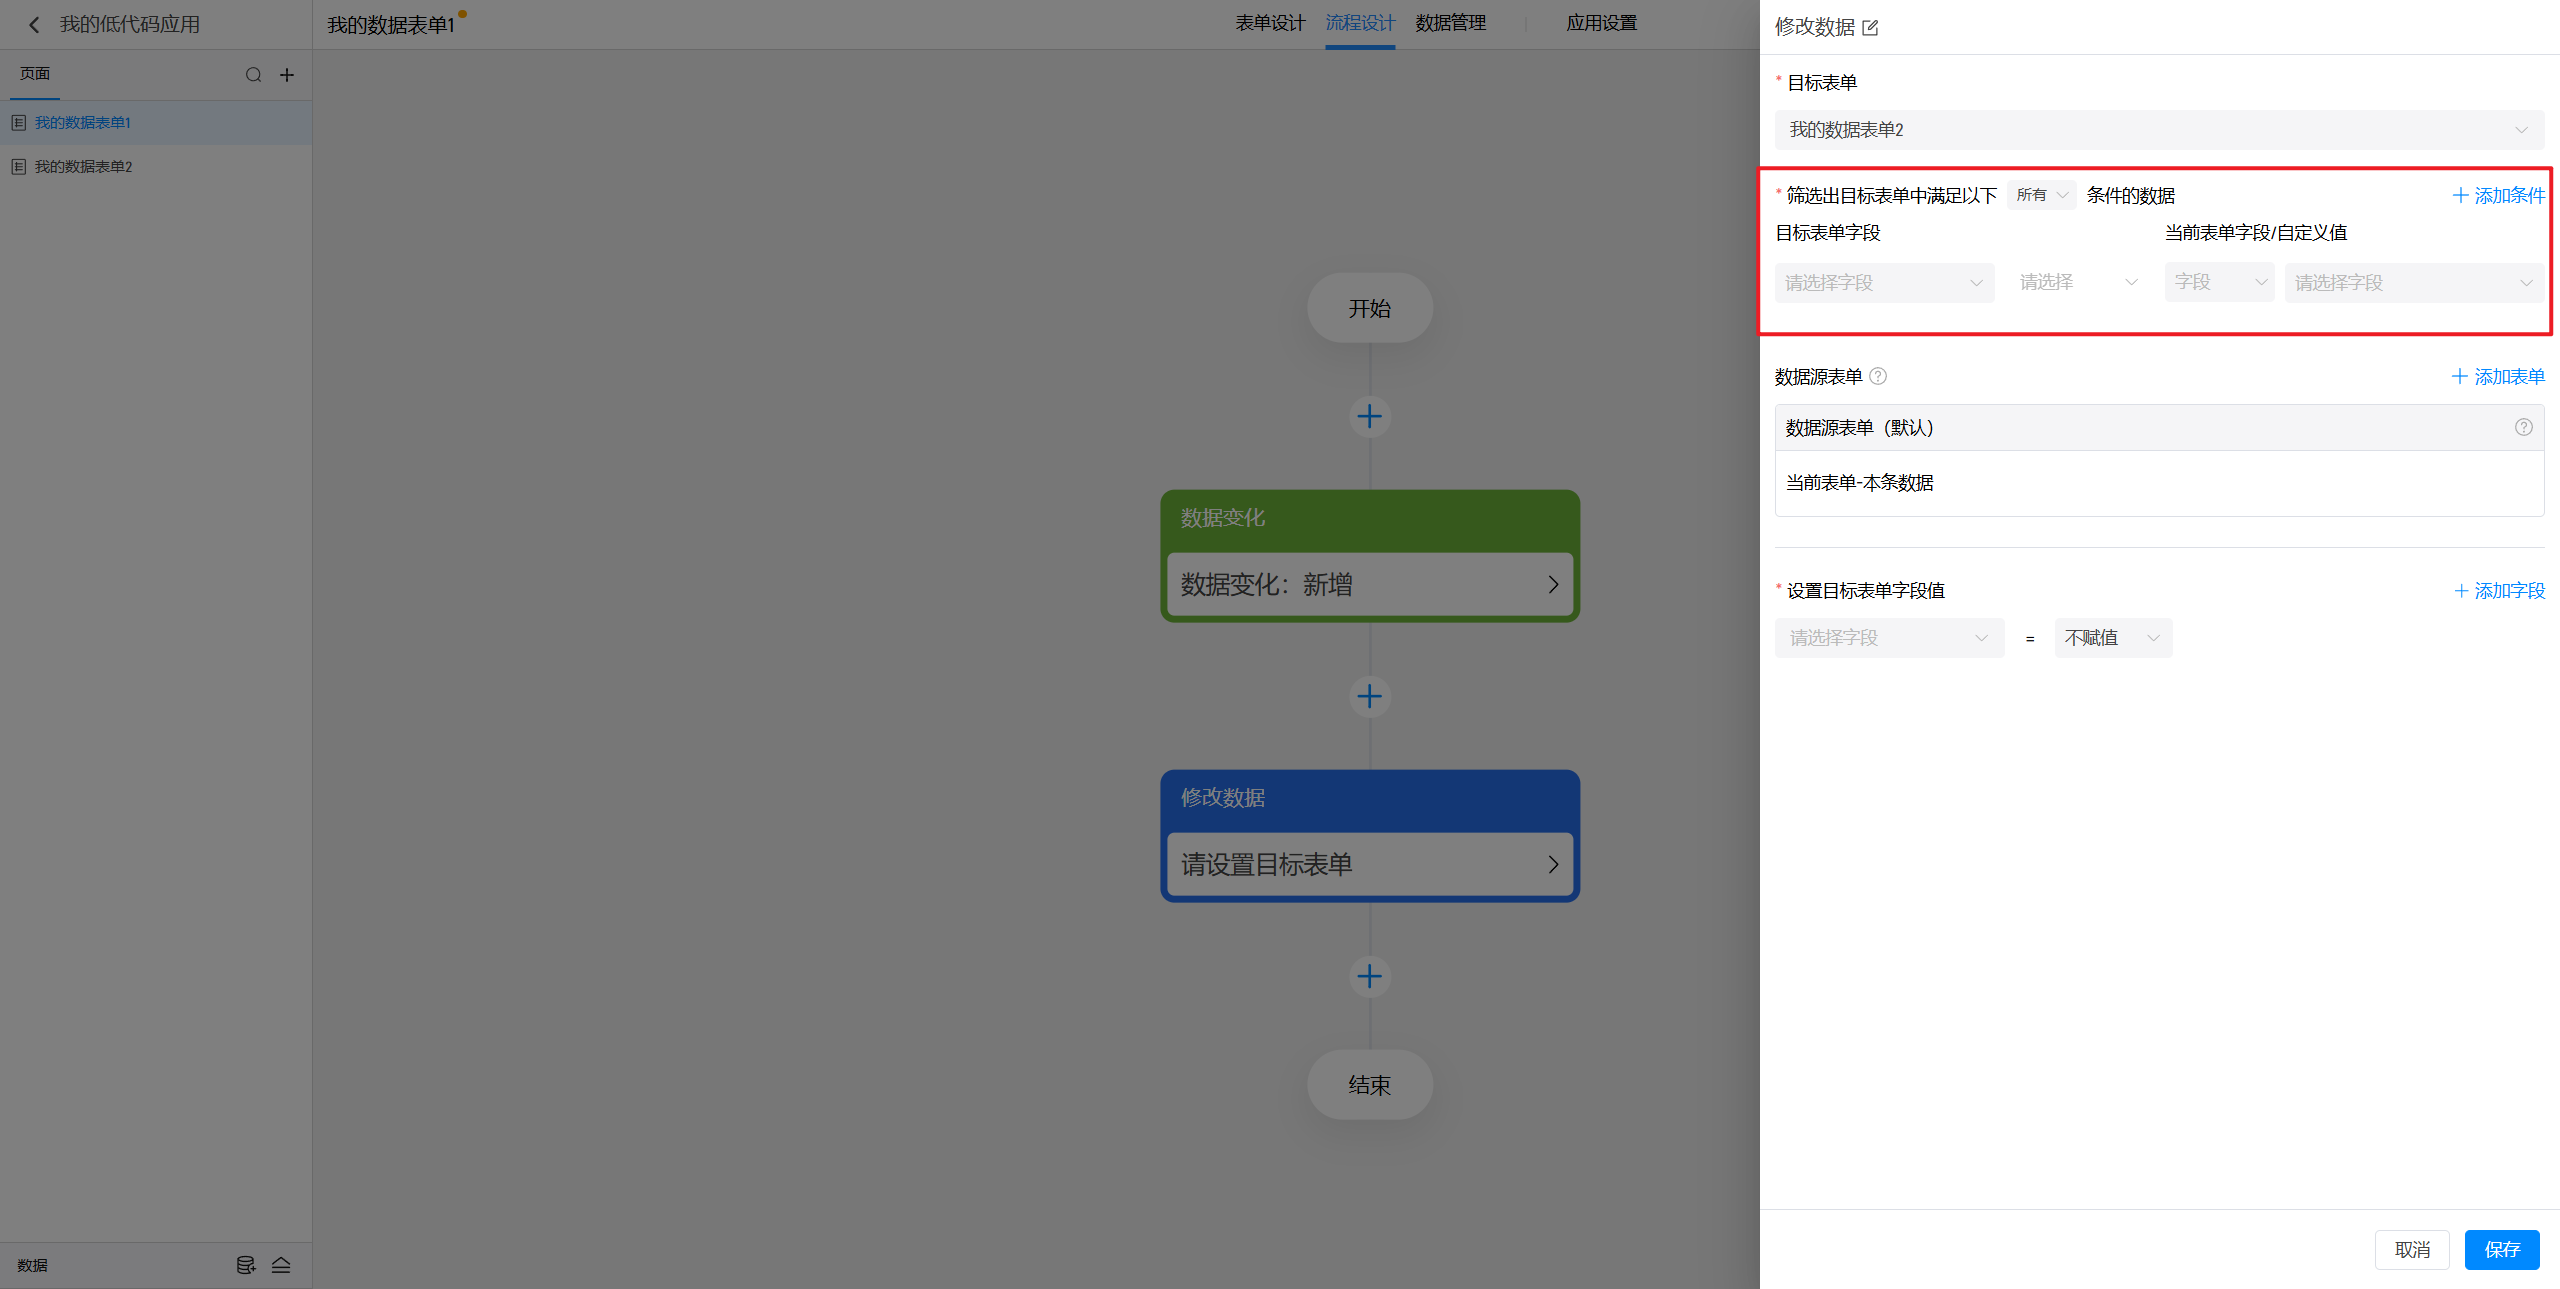2560x1289 pixels.
Task: Click the 添加条件 link
Action: (2498, 196)
